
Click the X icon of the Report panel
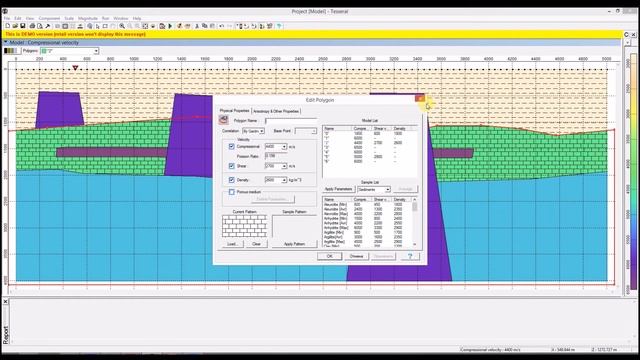click(5, 302)
